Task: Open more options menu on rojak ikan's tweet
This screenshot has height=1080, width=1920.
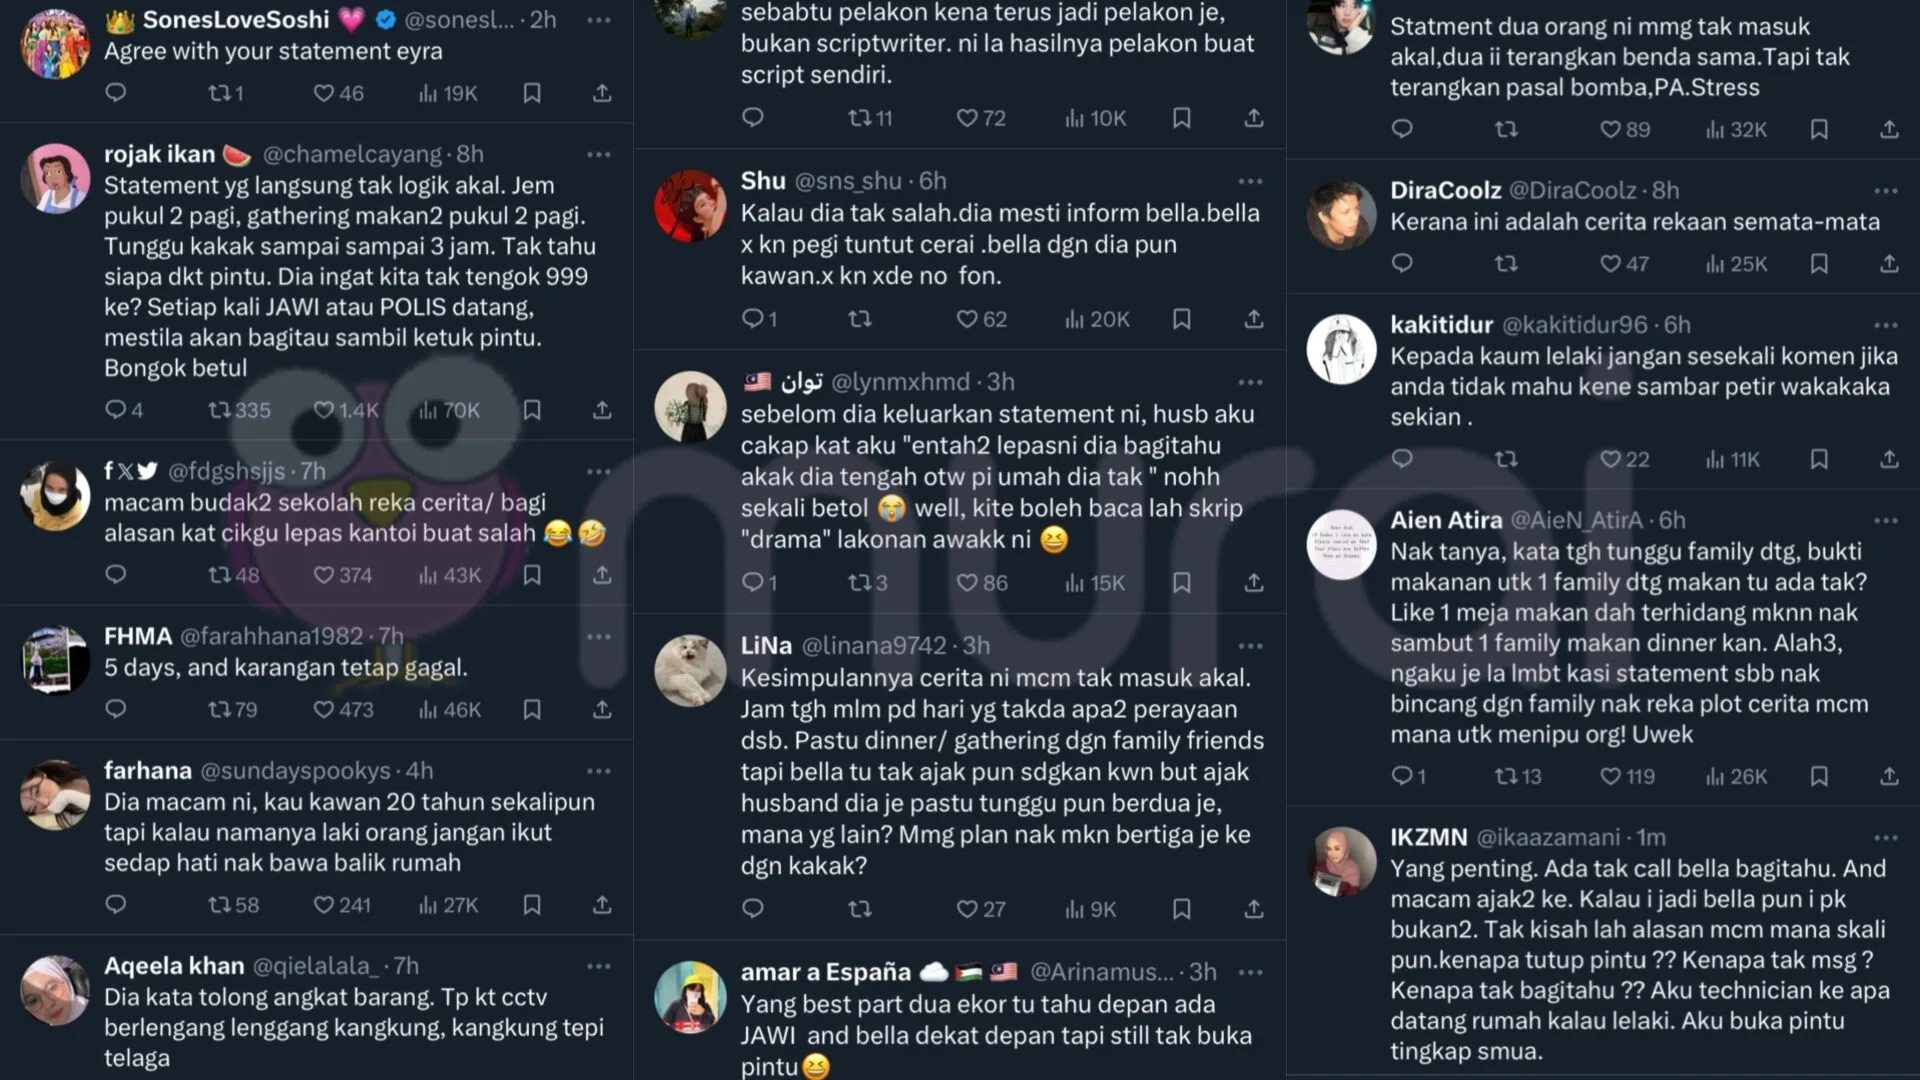Action: (599, 155)
